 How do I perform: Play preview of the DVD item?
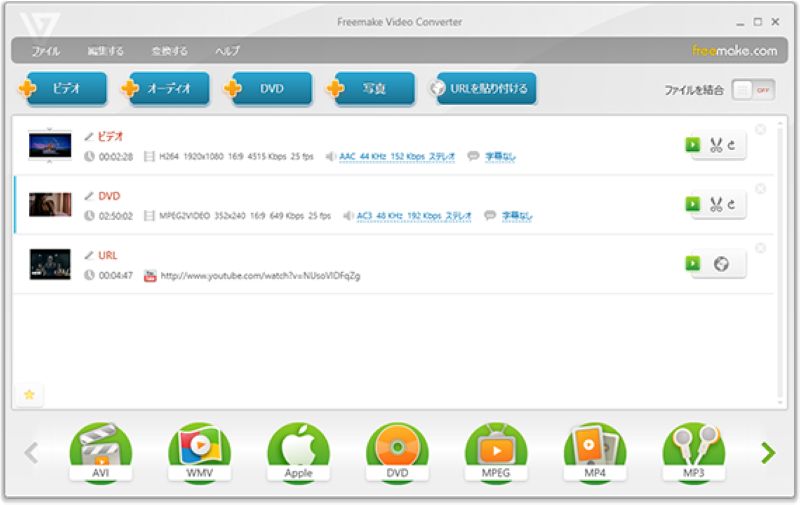click(692, 204)
